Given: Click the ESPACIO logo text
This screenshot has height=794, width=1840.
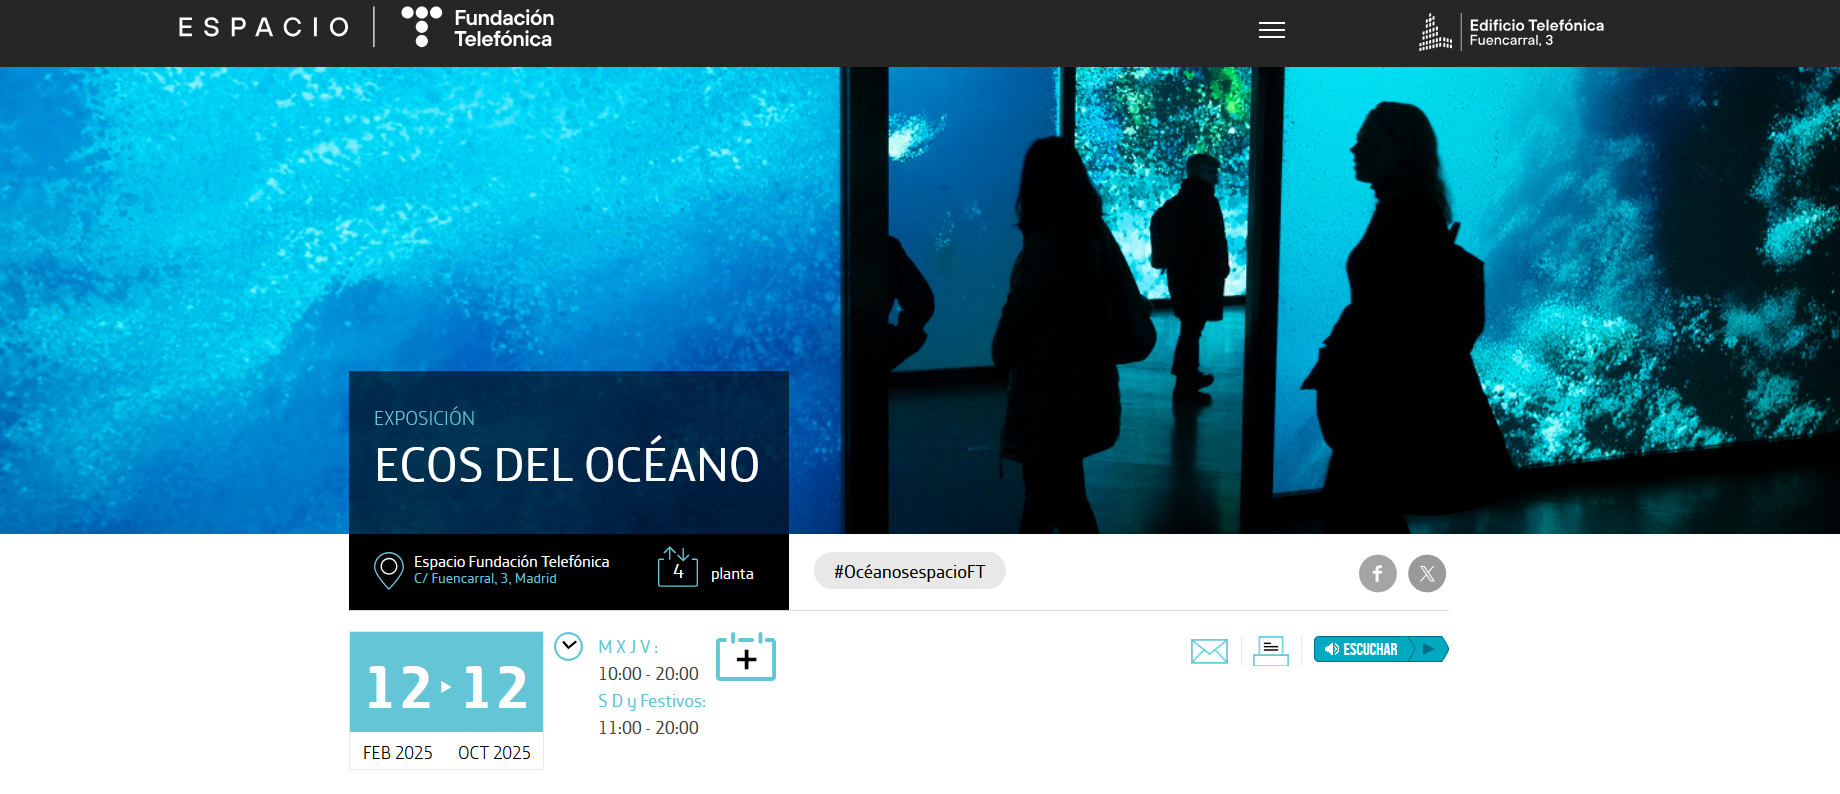Looking at the screenshot, I should [x=264, y=27].
